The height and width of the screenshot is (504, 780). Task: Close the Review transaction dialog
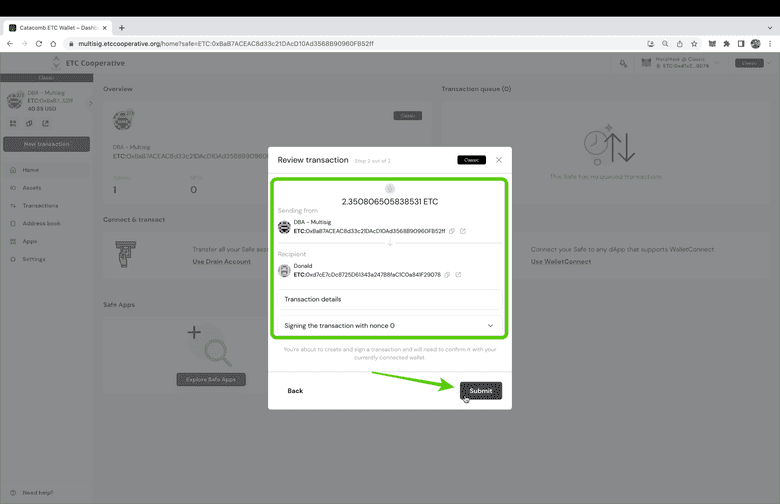(499, 160)
